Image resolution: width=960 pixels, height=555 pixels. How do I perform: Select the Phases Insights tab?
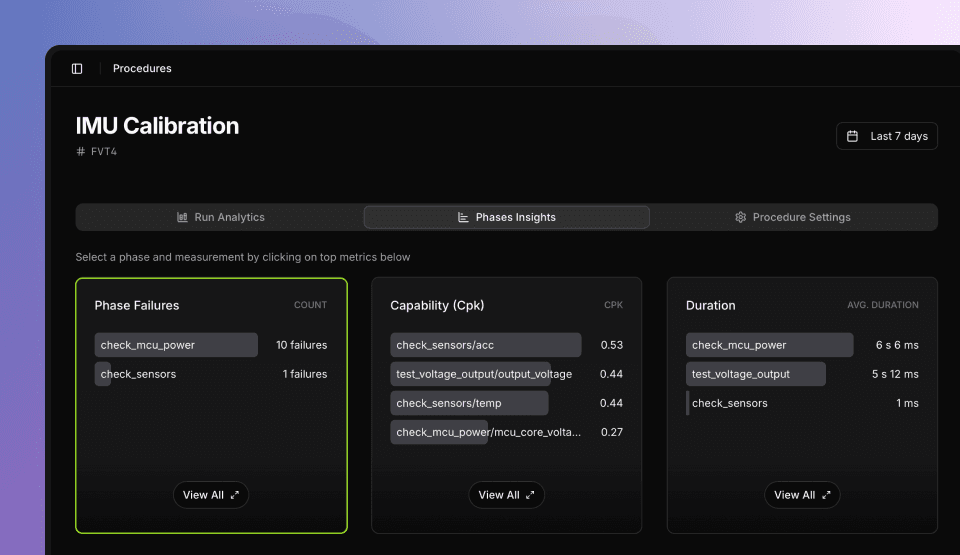click(x=506, y=217)
